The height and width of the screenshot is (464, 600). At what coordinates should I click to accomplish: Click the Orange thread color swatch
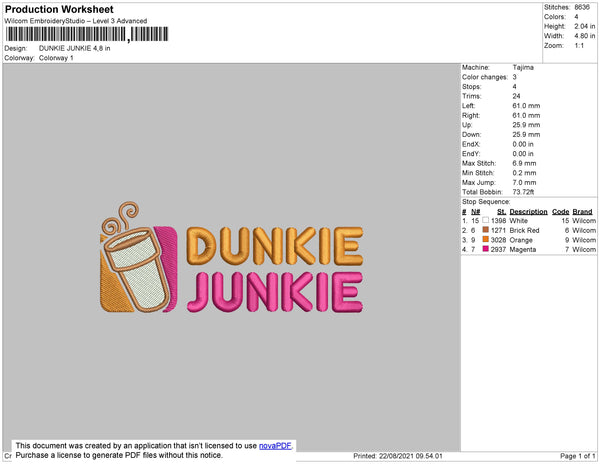tap(486, 239)
